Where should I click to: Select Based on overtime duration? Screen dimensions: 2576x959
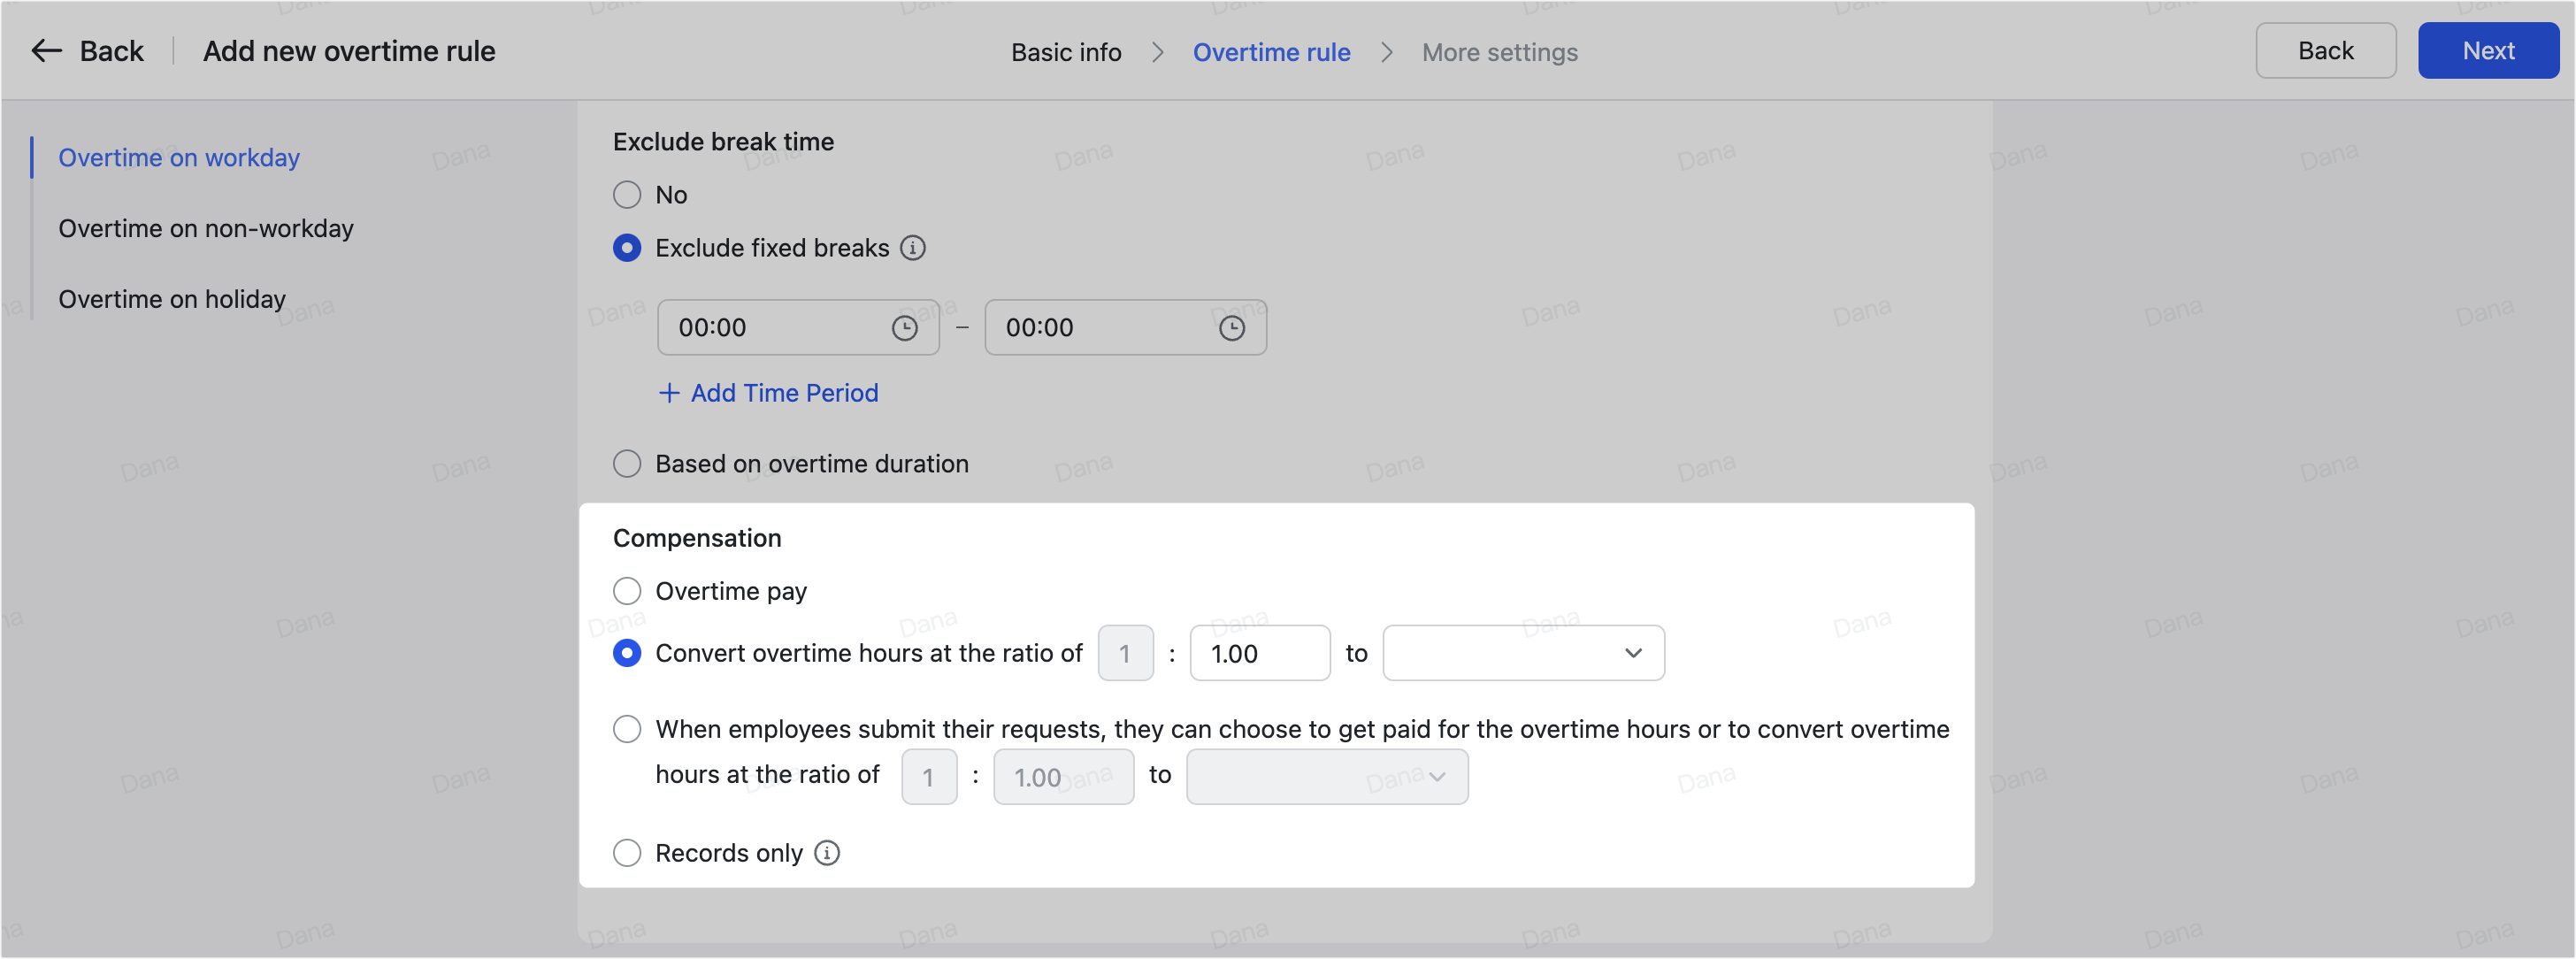[627, 463]
